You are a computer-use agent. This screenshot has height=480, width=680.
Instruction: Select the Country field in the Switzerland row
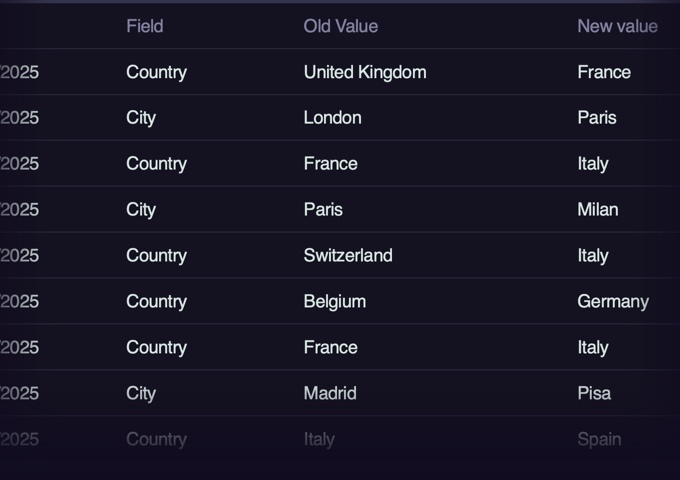pyautogui.click(x=156, y=256)
